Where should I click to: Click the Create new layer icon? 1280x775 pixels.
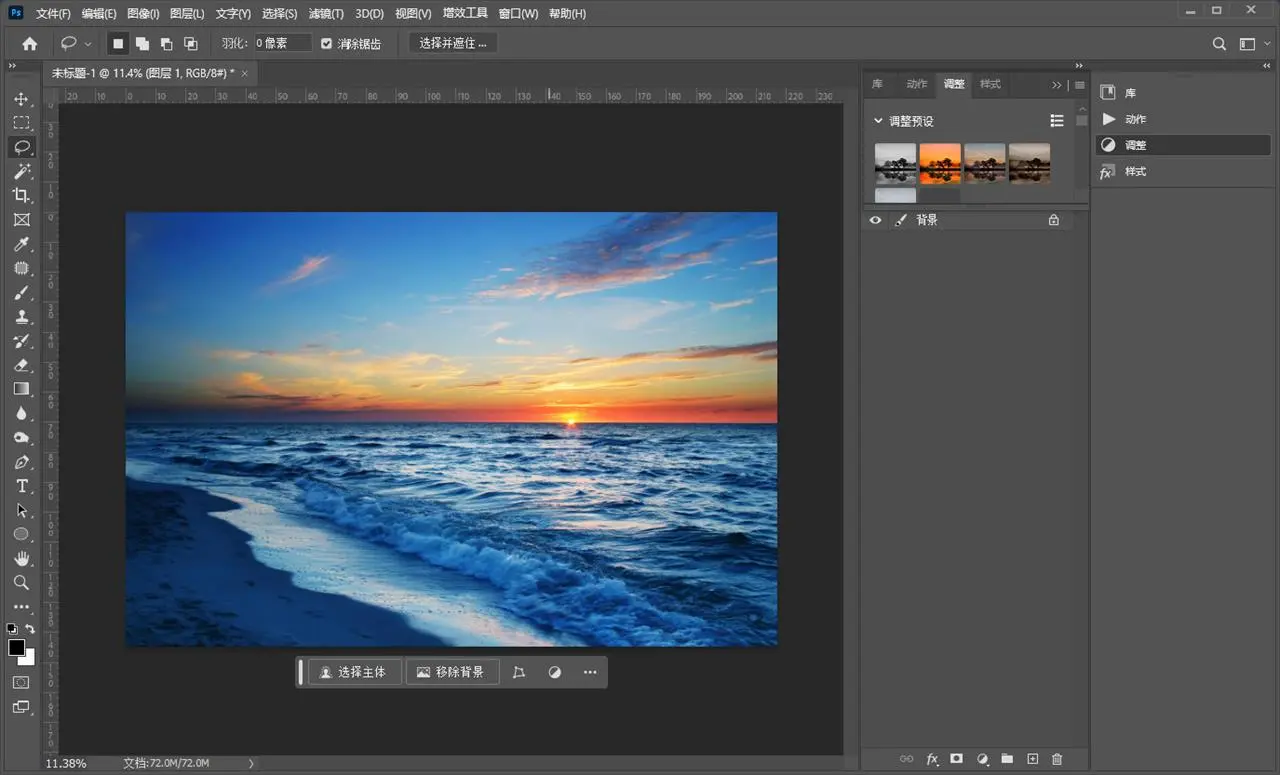pyautogui.click(x=1032, y=759)
